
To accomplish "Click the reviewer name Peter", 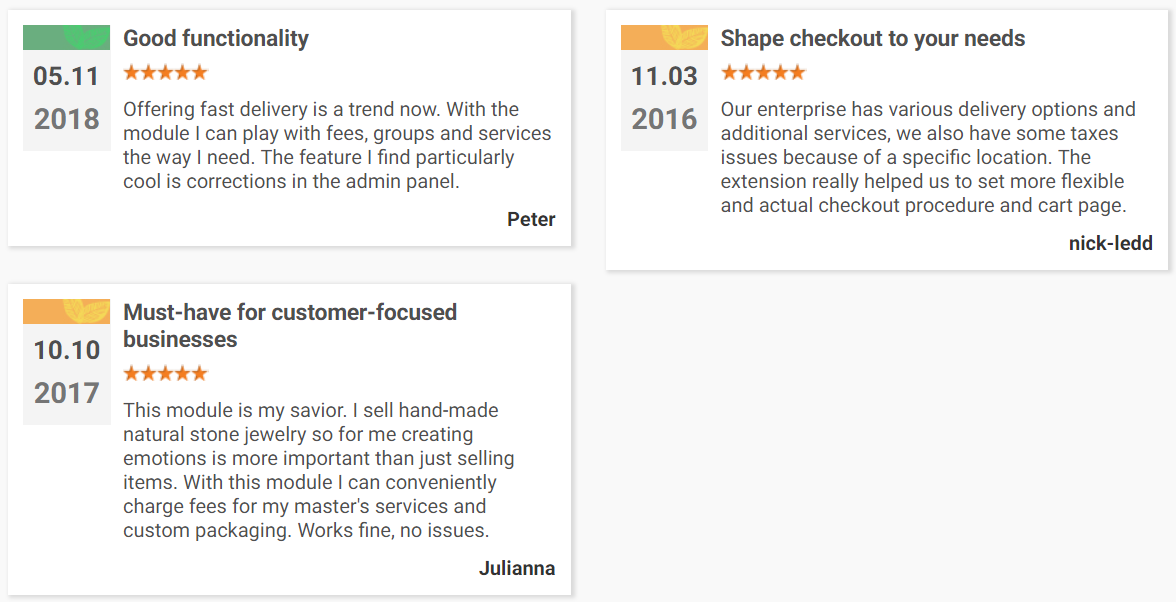I will click(531, 220).
